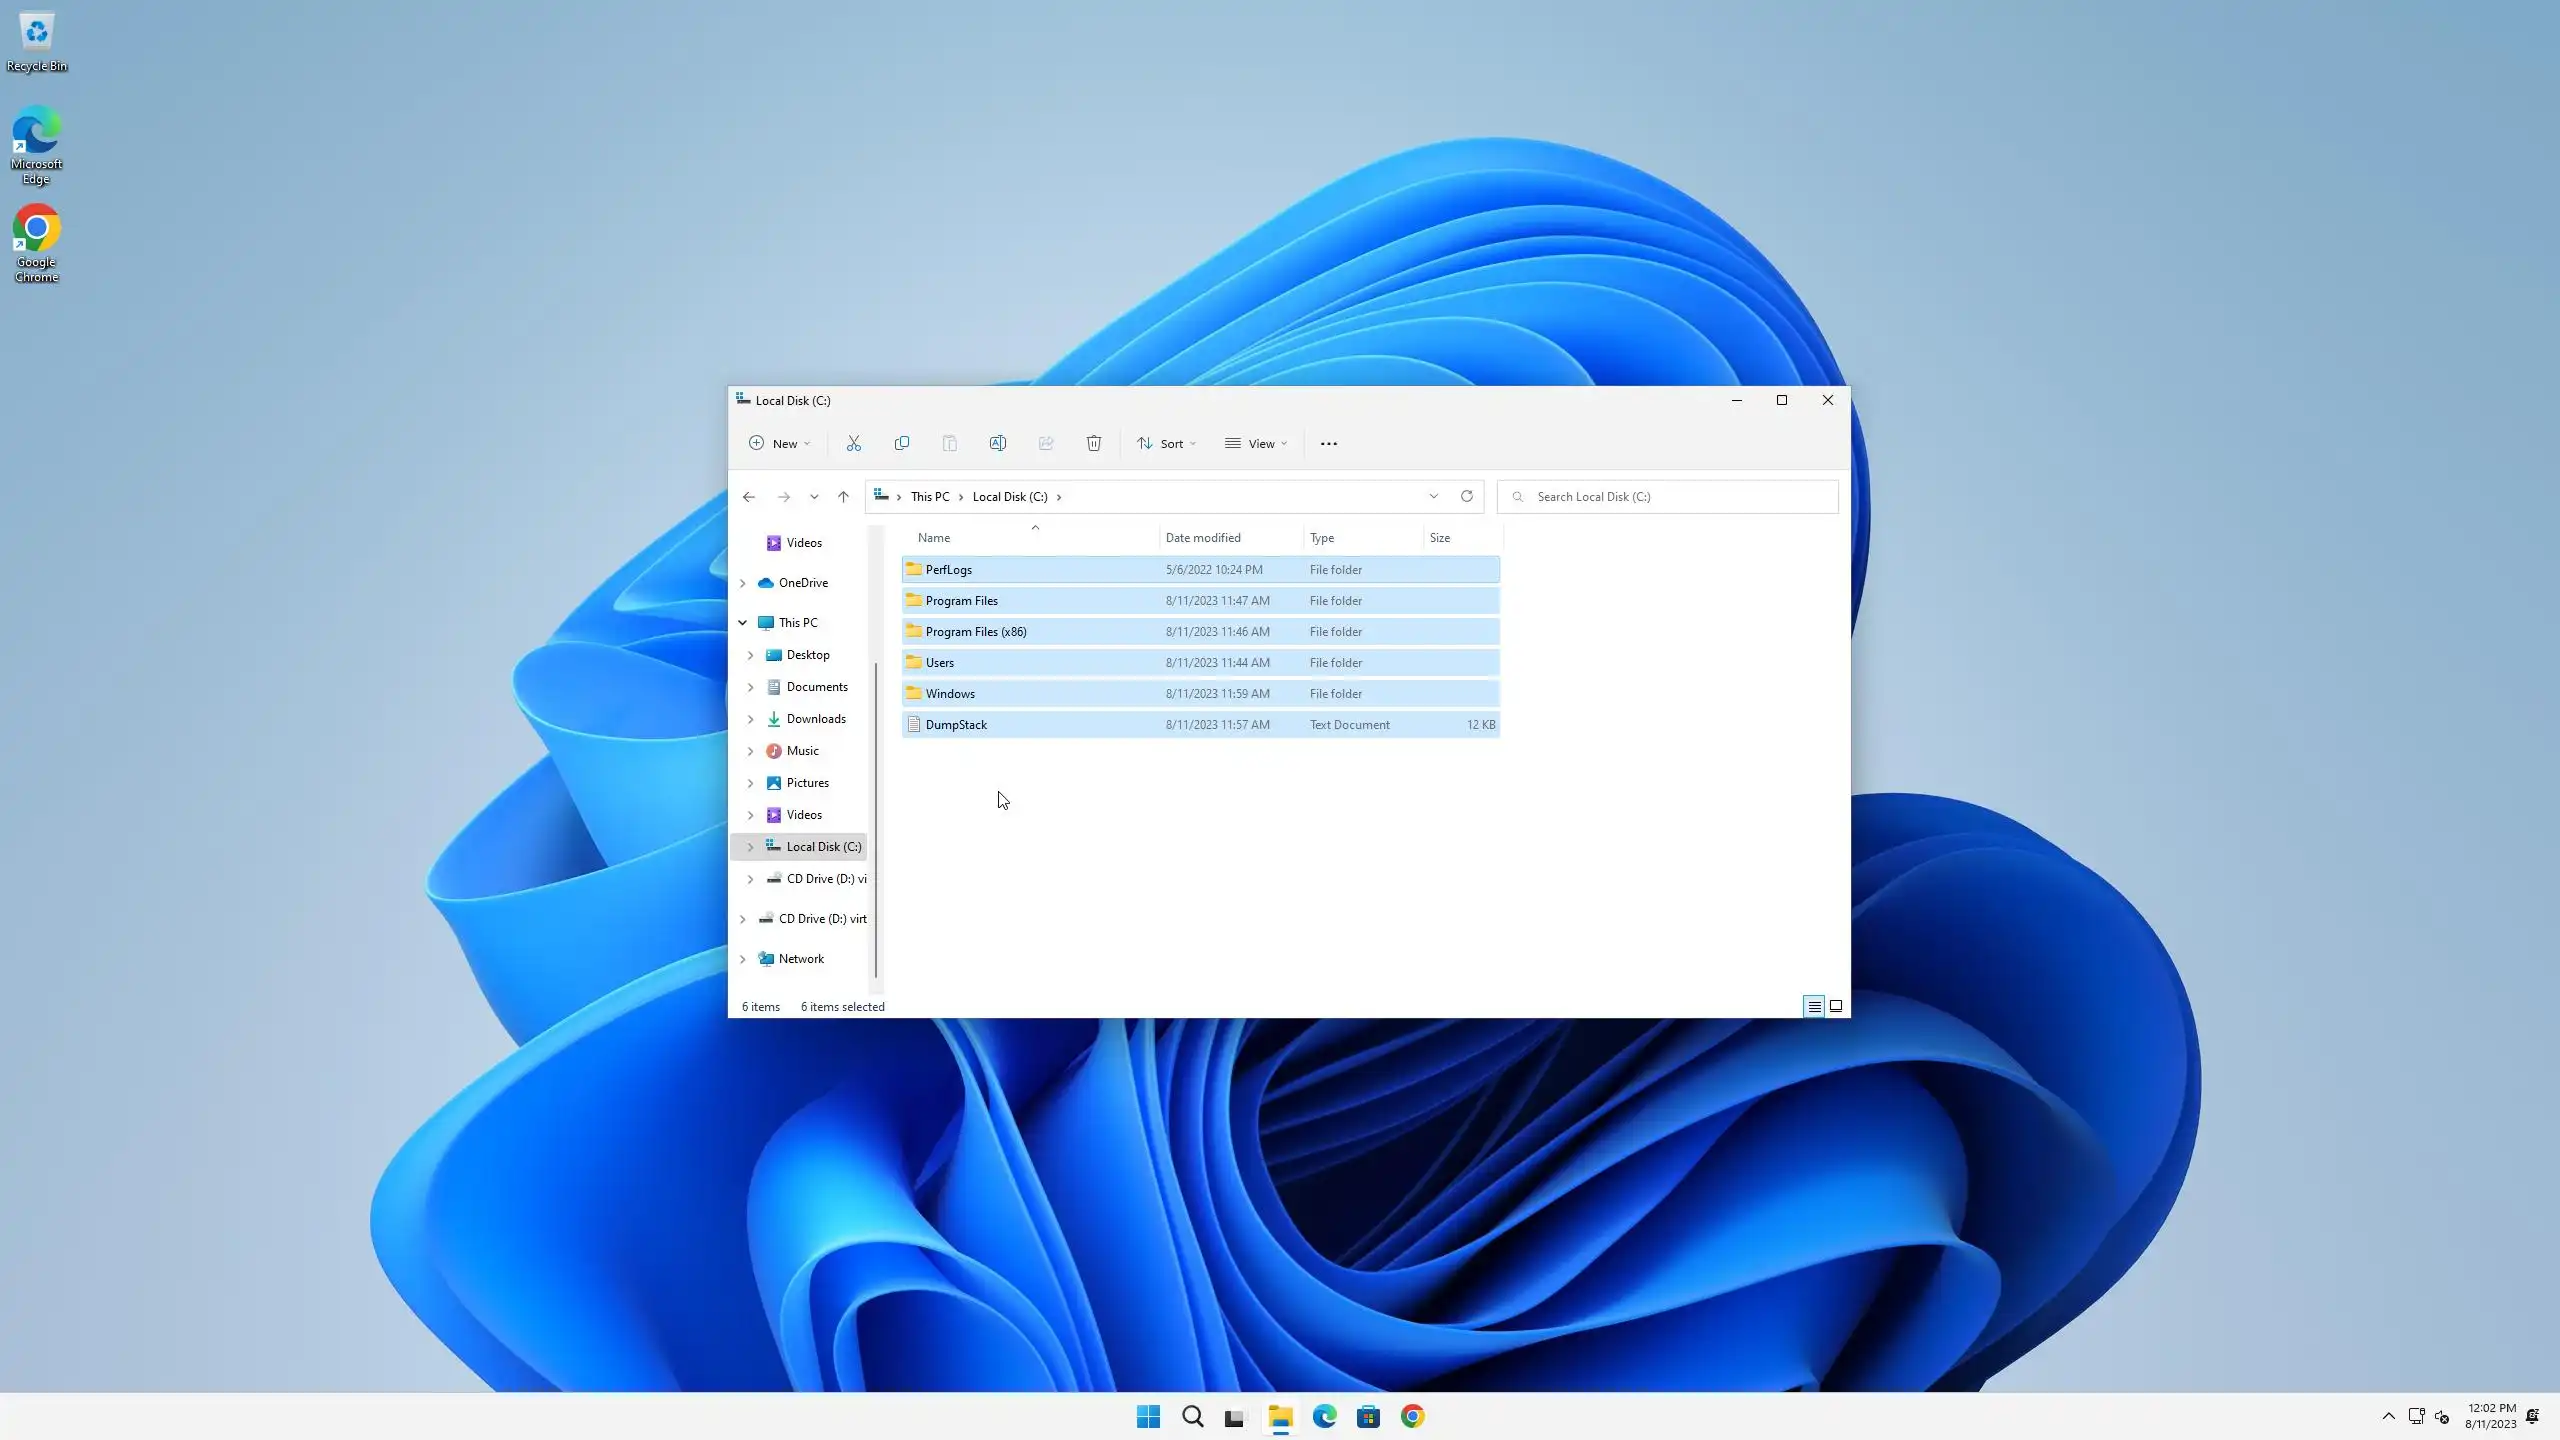Open the Sort menu

pos(1166,443)
